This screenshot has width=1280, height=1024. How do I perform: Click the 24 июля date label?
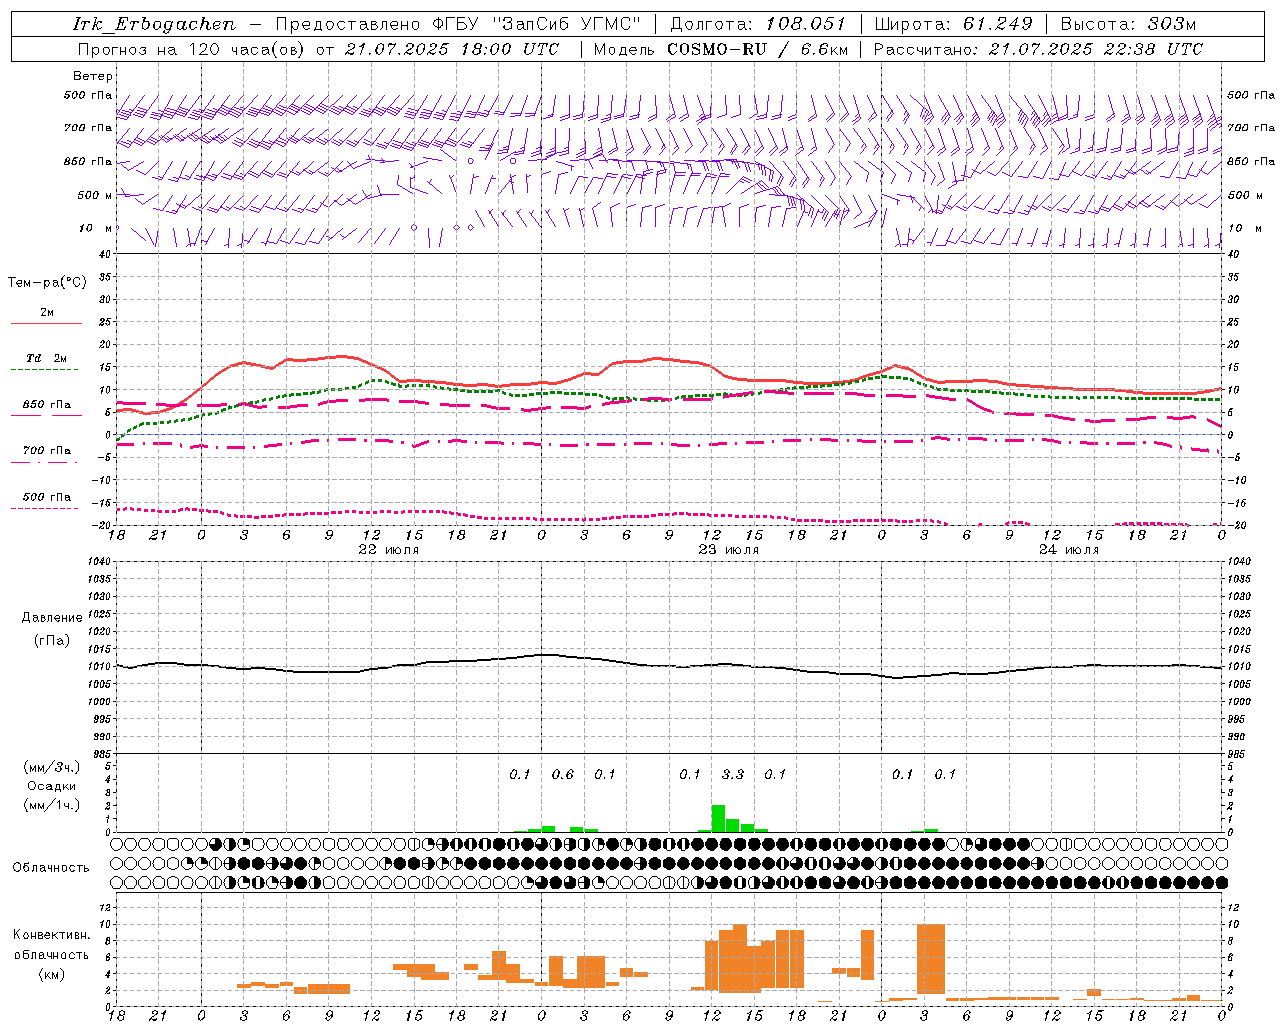click(x=1069, y=550)
